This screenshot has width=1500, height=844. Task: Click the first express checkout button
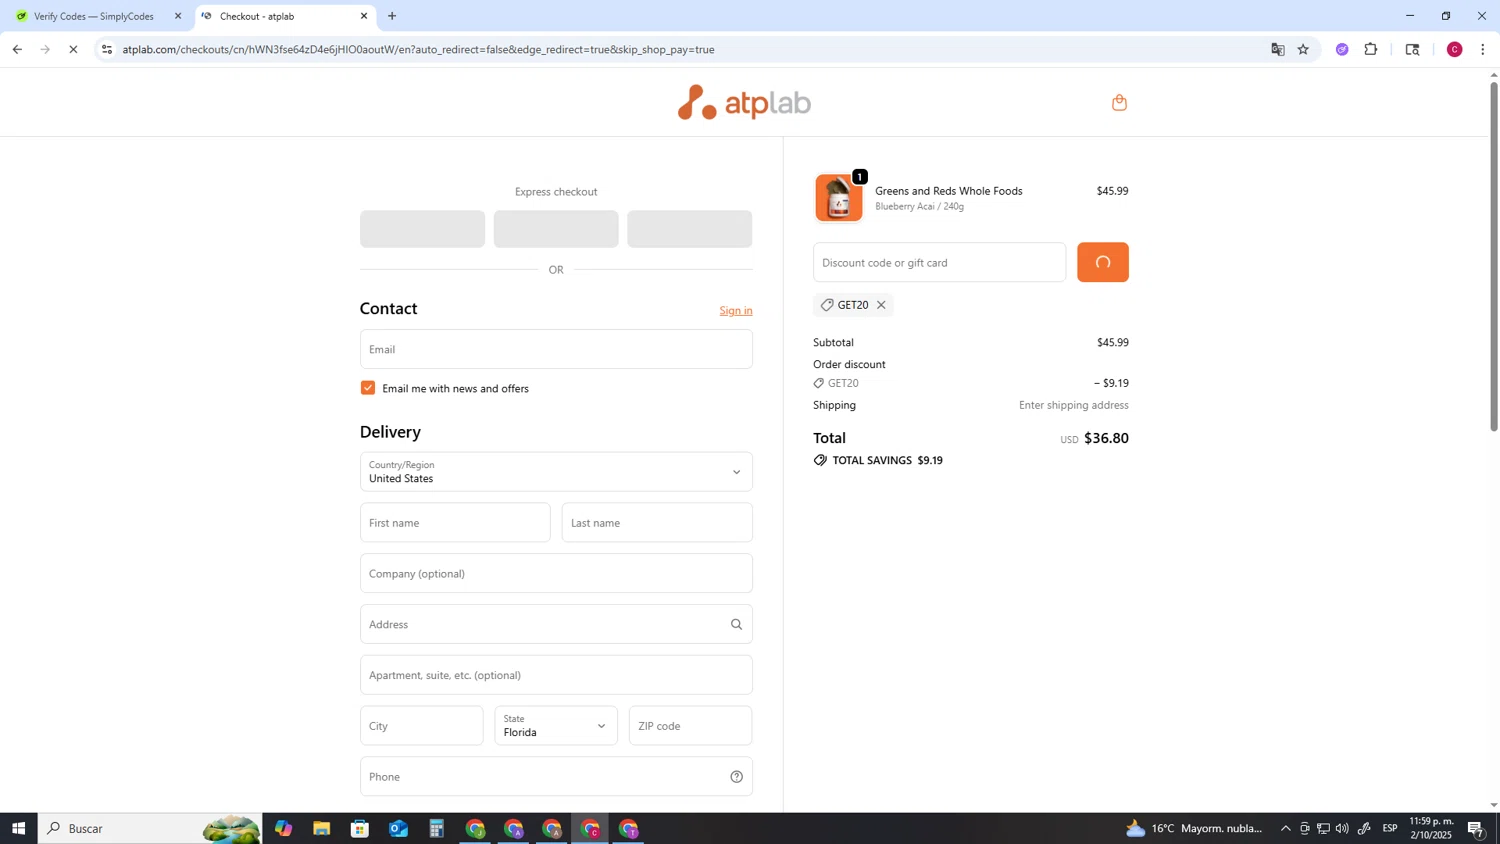pyautogui.click(x=422, y=229)
